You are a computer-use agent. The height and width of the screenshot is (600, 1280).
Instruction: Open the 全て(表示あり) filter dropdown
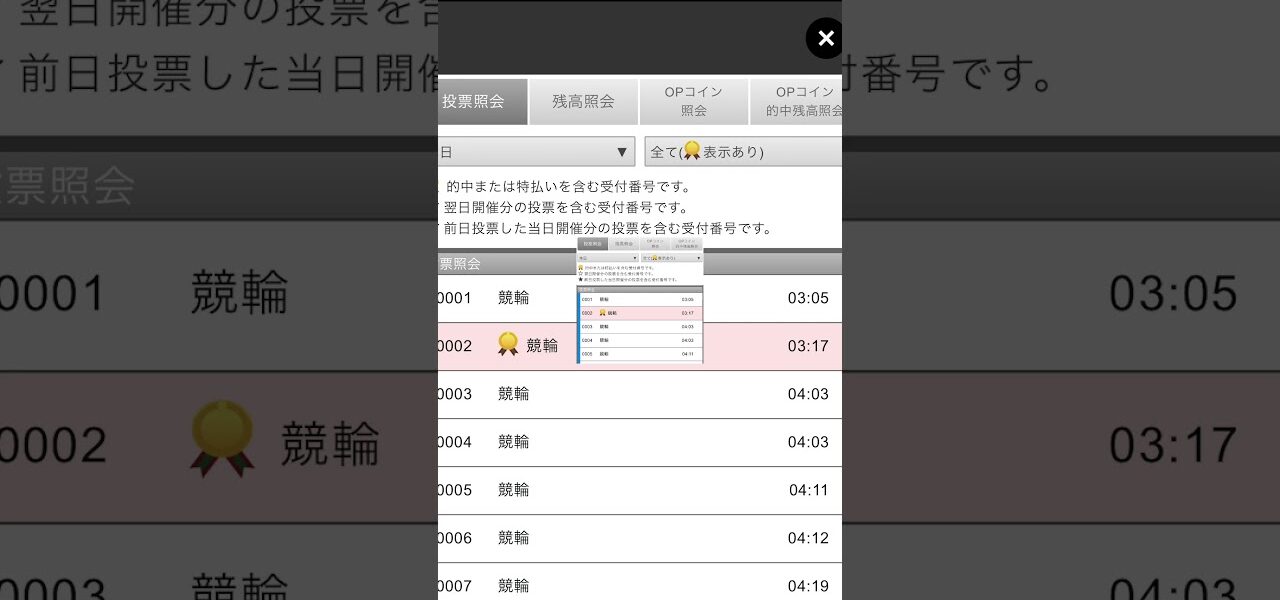(742, 152)
